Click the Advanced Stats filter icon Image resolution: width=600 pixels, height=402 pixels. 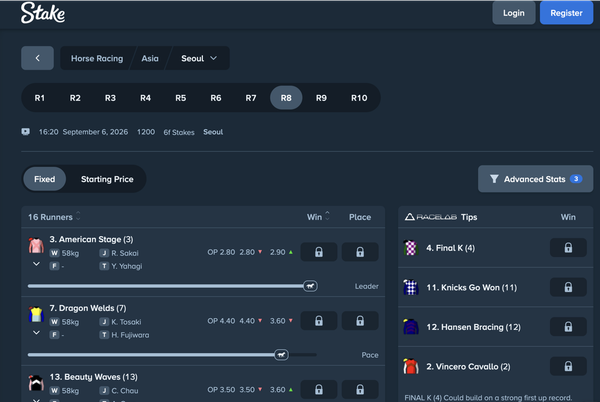point(494,179)
